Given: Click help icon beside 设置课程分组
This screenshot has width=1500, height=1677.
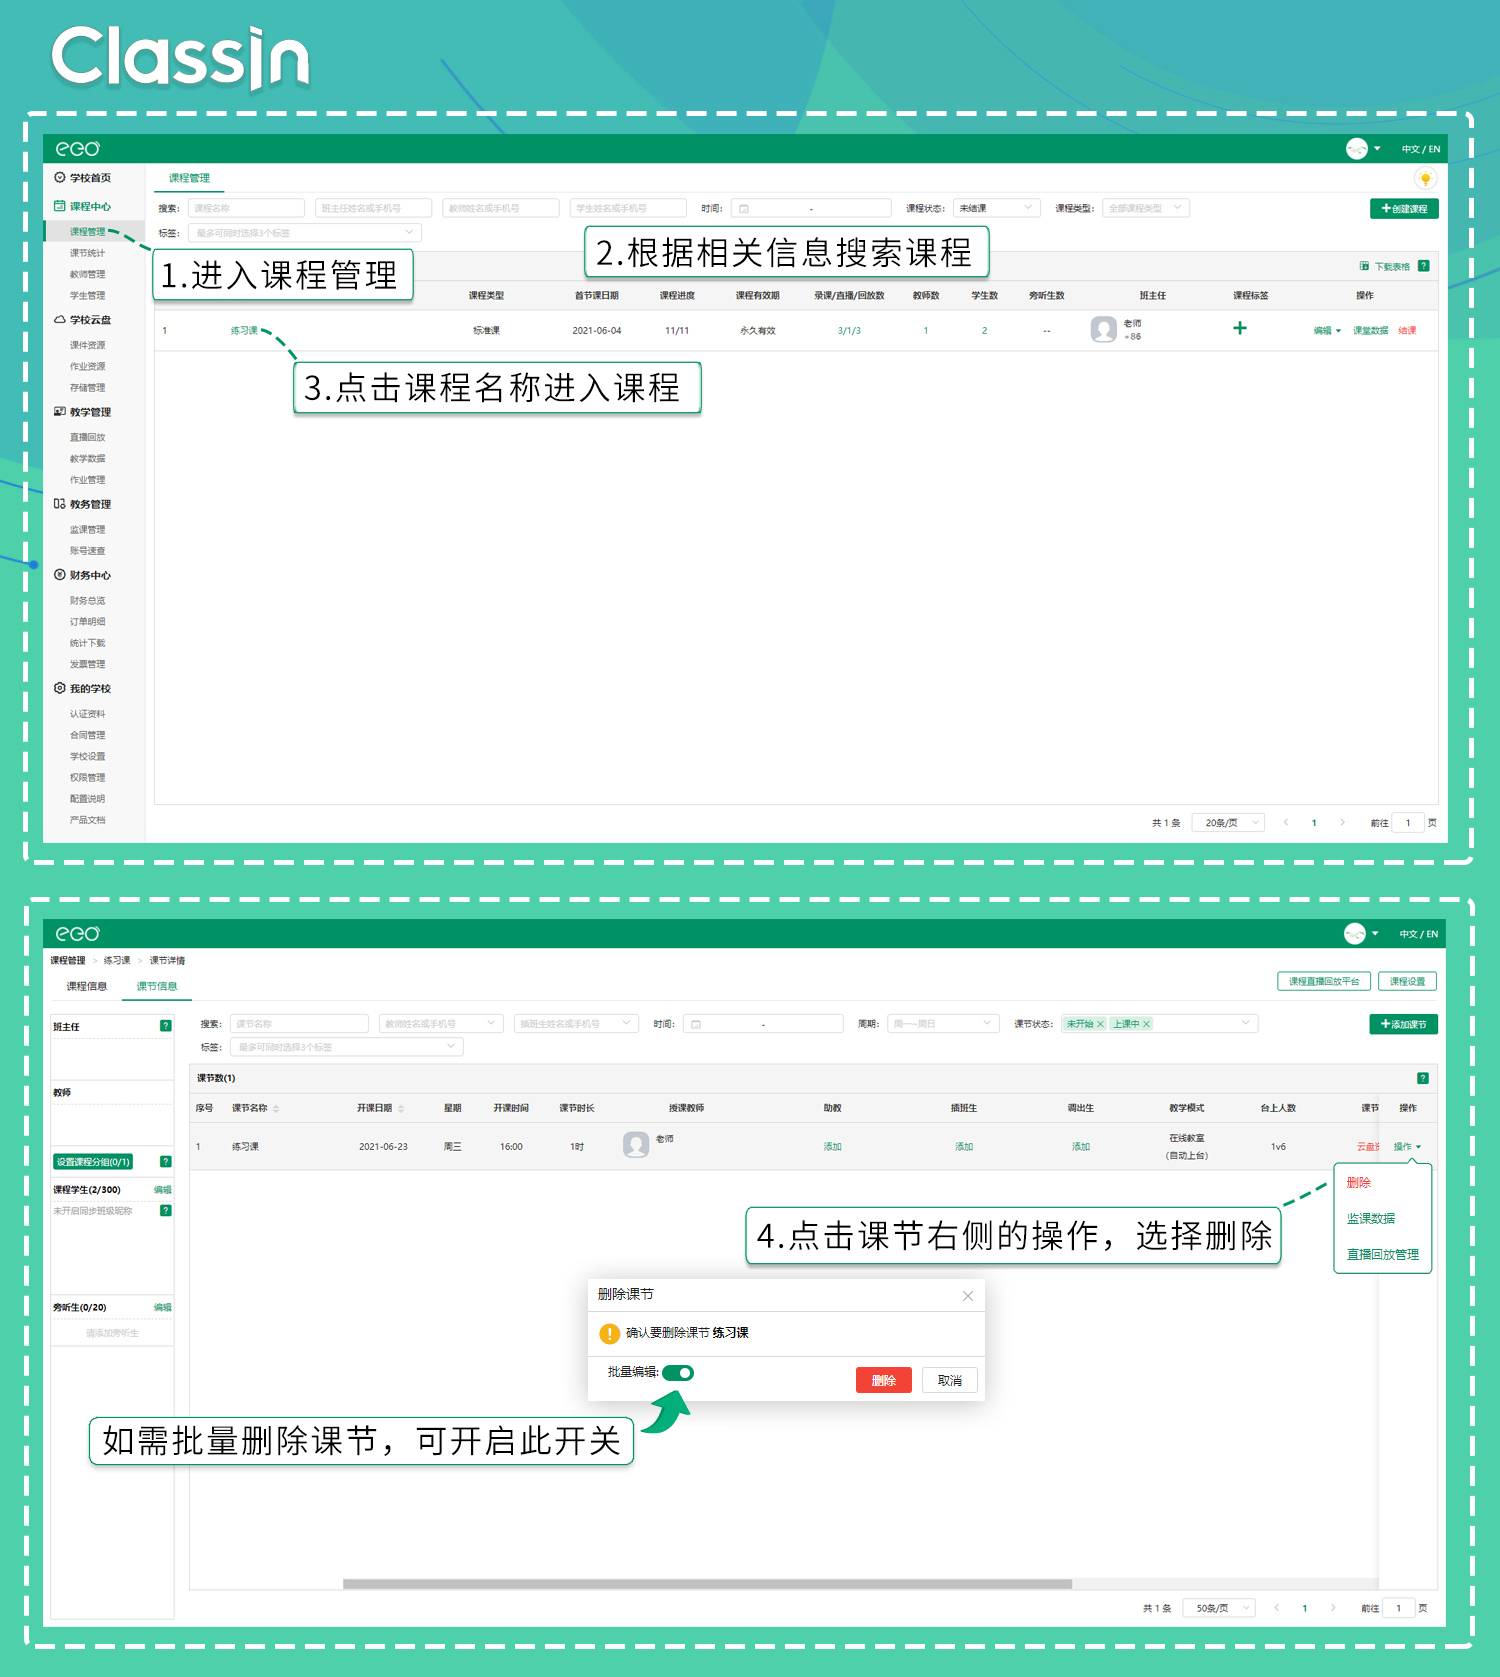Looking at the screenshot, I should click(x=166, y=1162).
